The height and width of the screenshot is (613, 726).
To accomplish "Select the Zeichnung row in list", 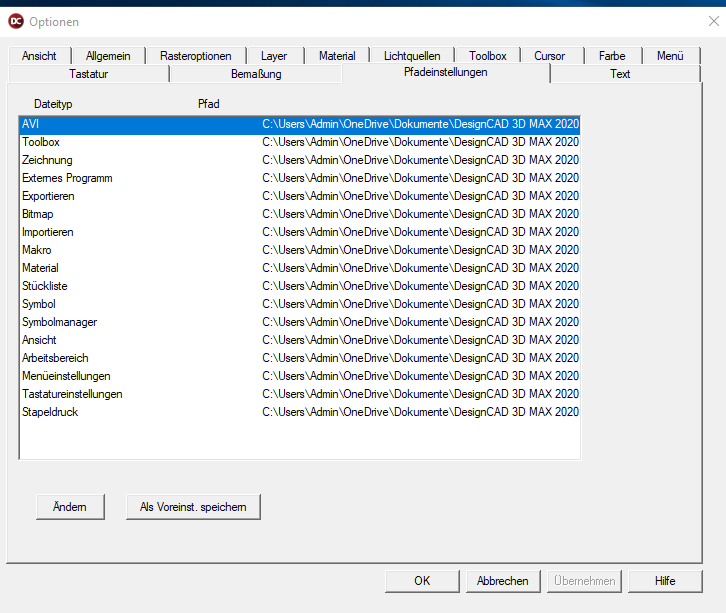I will click(47, 160).
